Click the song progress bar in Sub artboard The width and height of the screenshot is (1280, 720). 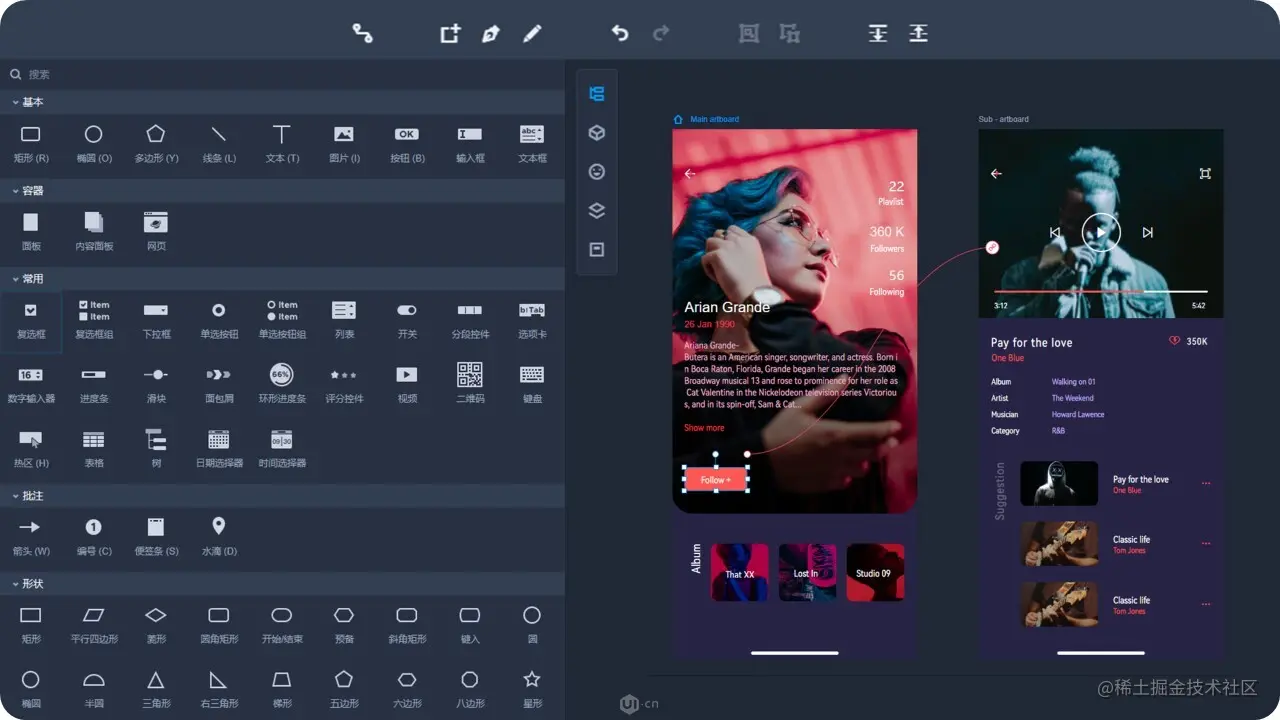coord(1101,292)
